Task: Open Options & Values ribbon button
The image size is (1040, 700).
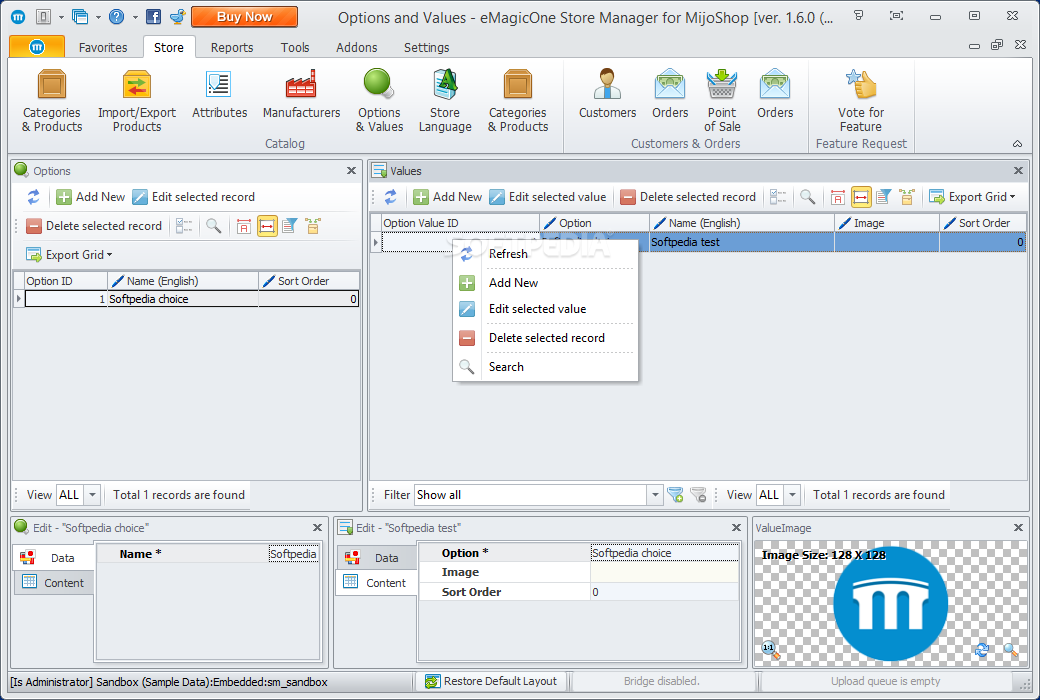Action: tap(379, 101)
